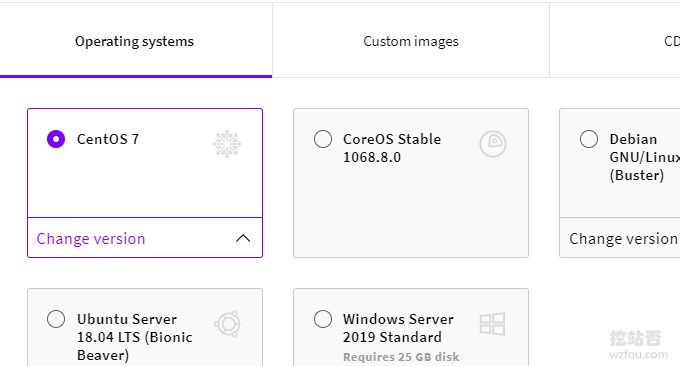Image resolution: width=680 pixels, height=366 pixels.
Task: Click the CentOS 7 label text
Action: point(108,139)
